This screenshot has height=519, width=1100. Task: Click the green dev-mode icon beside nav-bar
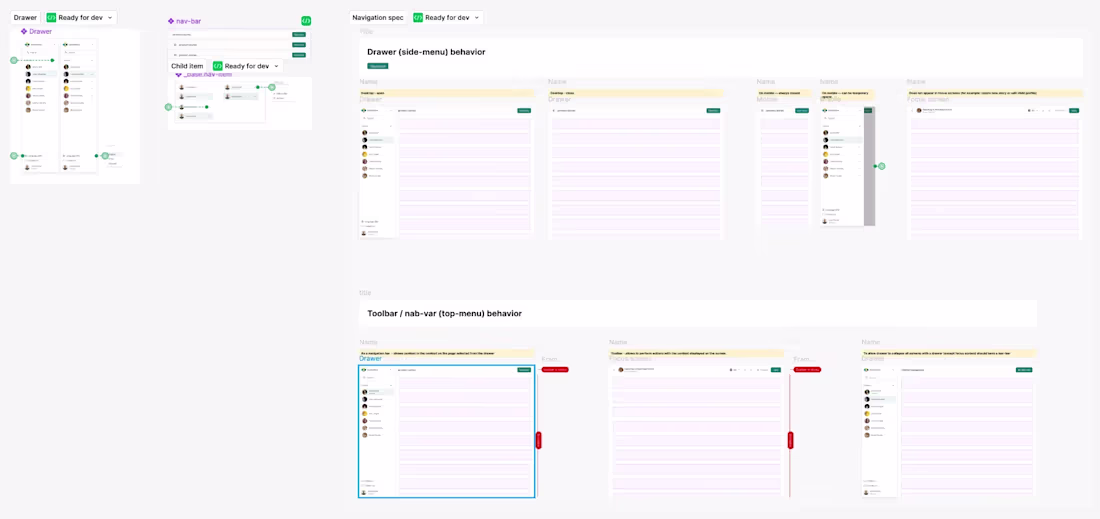306,21
